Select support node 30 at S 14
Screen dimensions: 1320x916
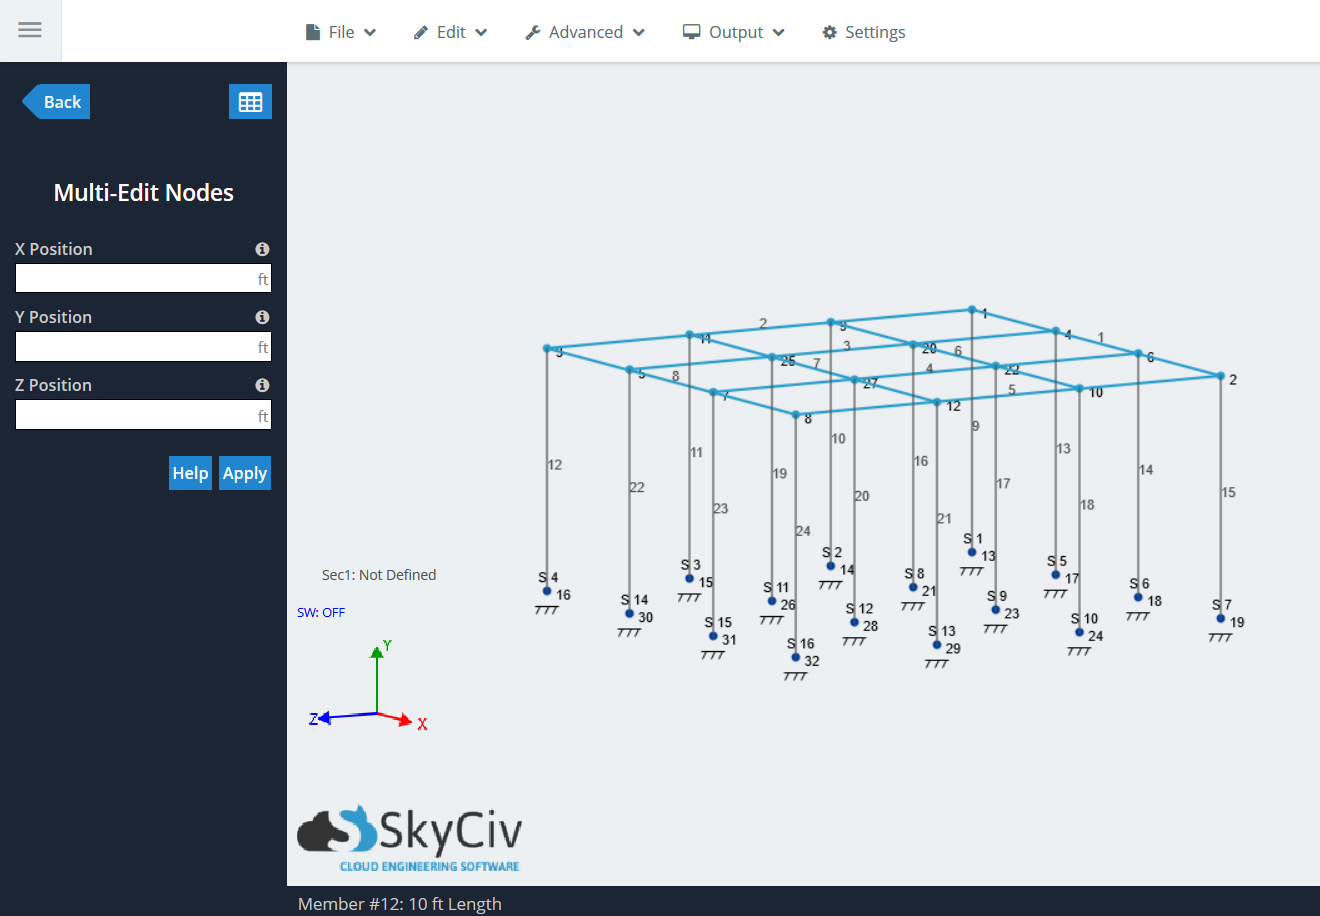[x=630, y=613]
